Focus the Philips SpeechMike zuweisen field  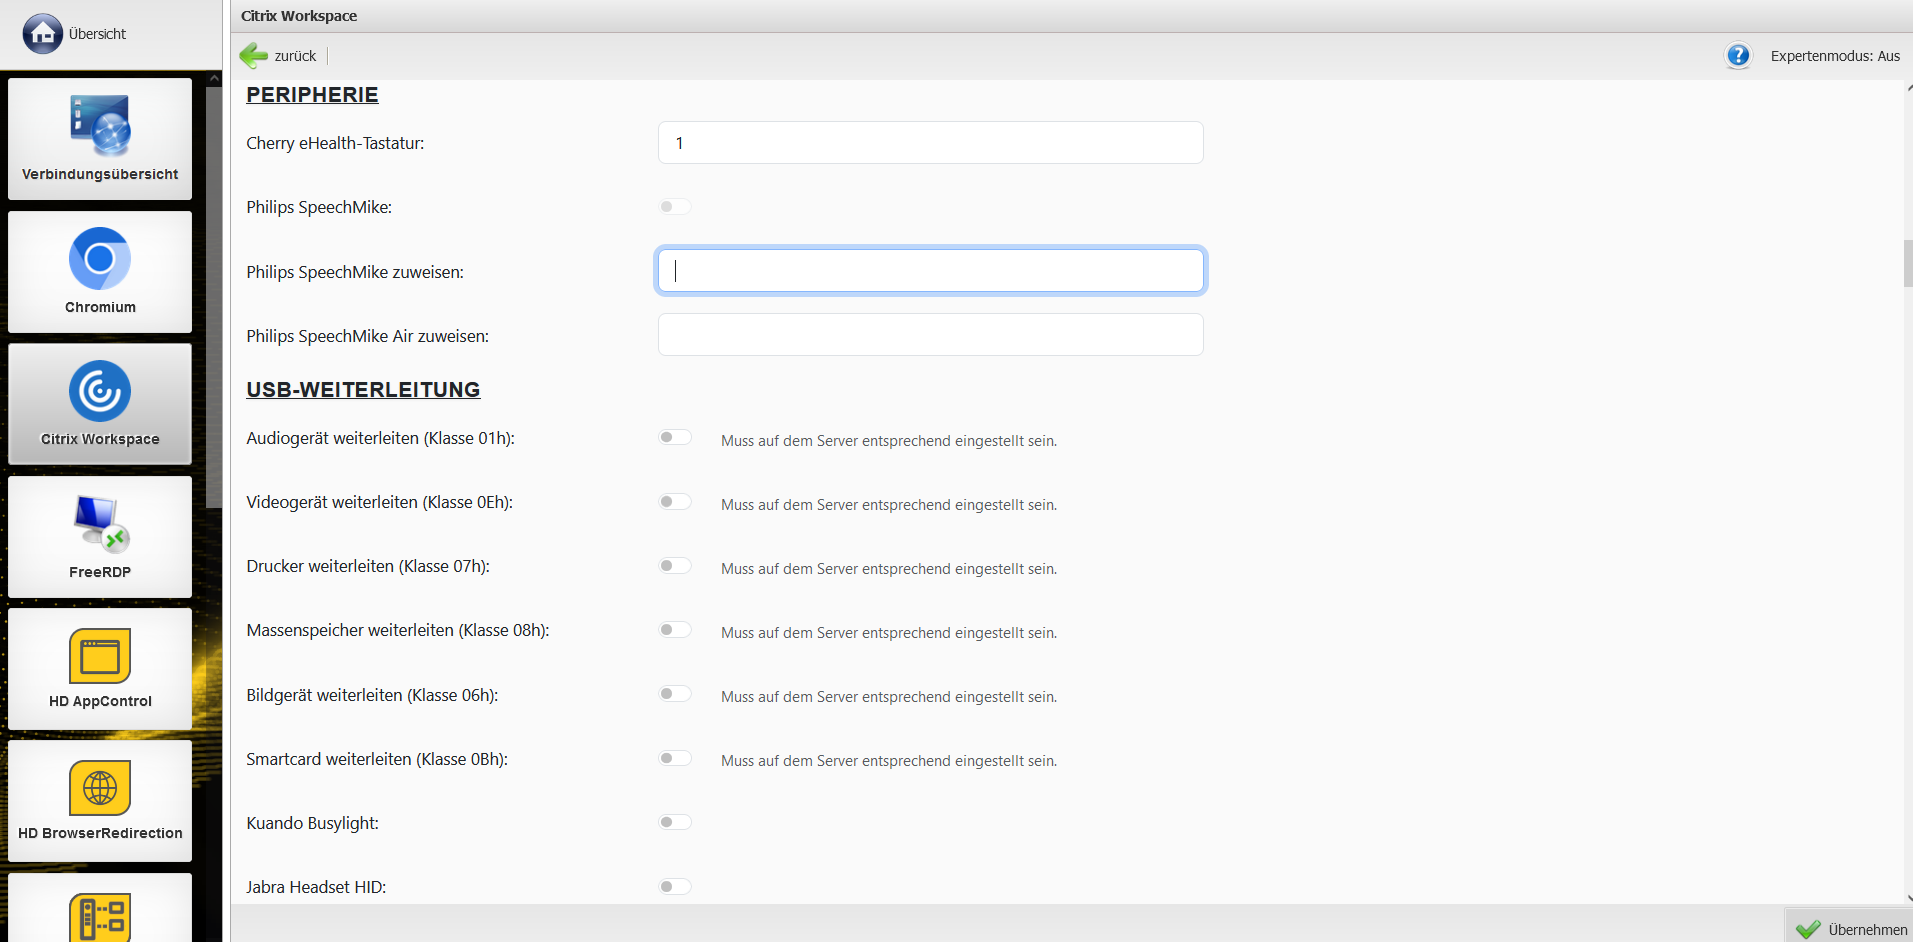click(x=930, y=271)
